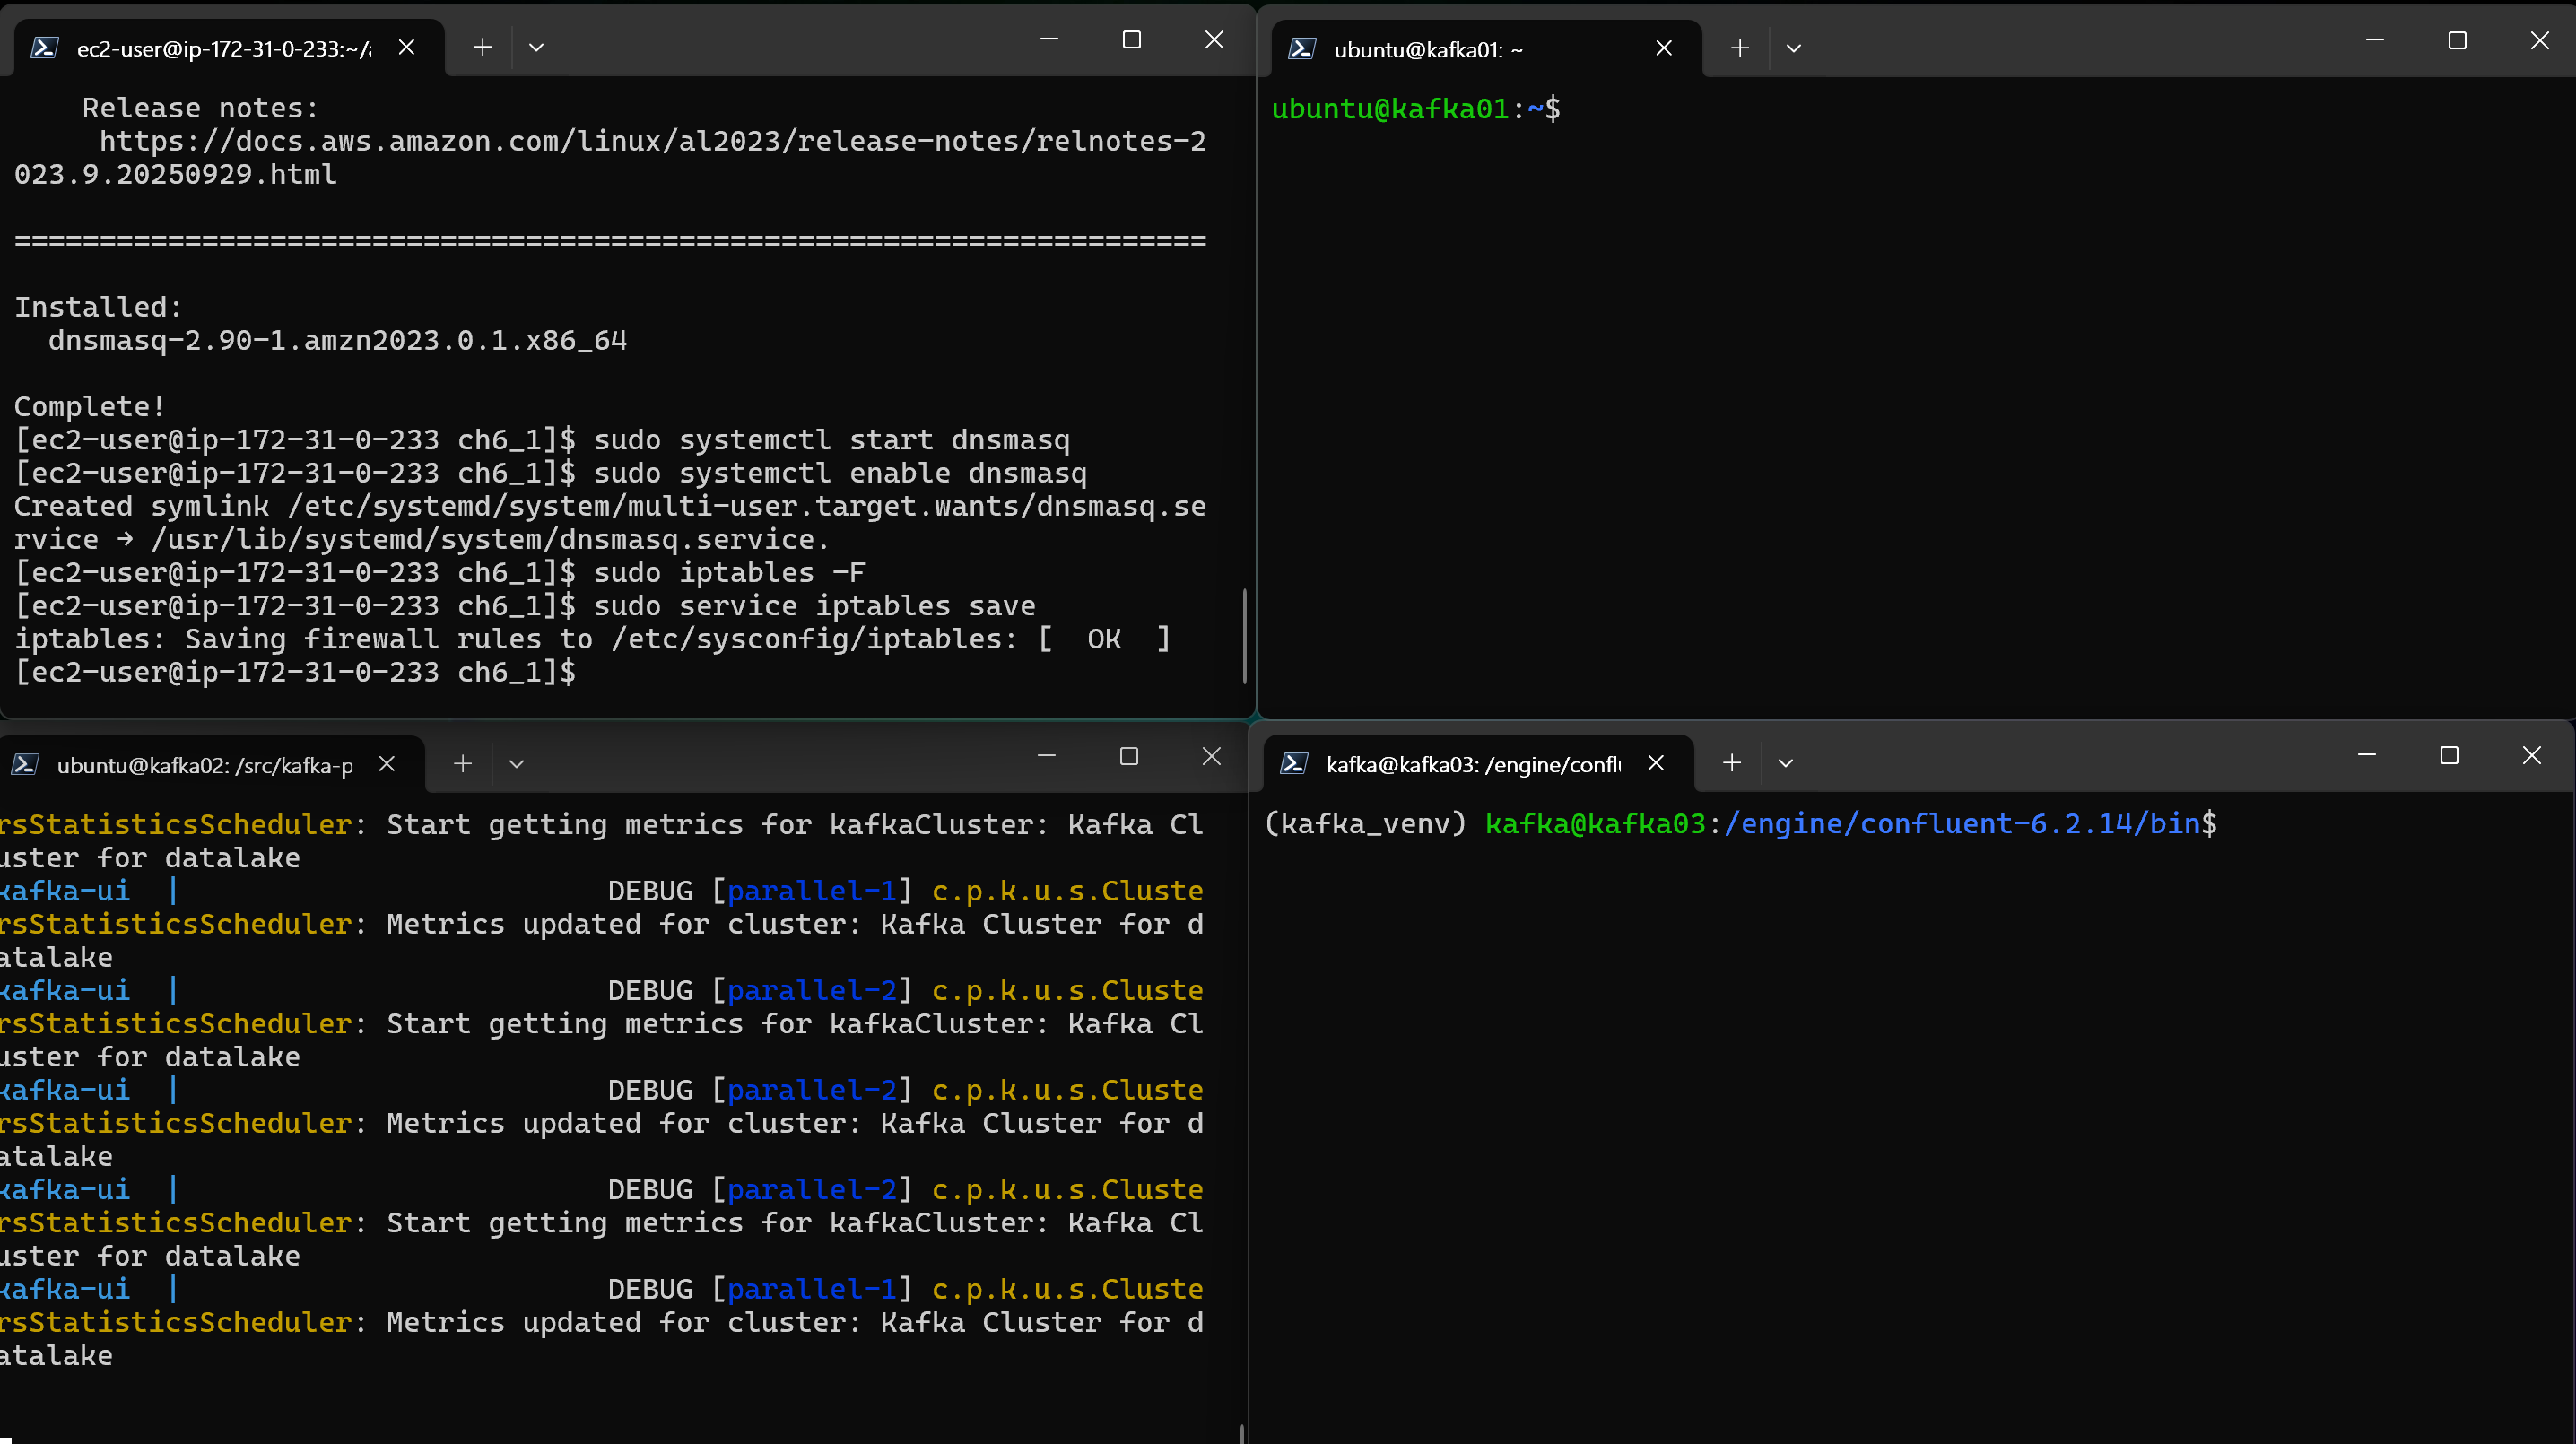Open new tab in kafka03 terminal window
Image resolution: width=2576 pixels, height=1444 pixels.
(x=1731, y=763)
